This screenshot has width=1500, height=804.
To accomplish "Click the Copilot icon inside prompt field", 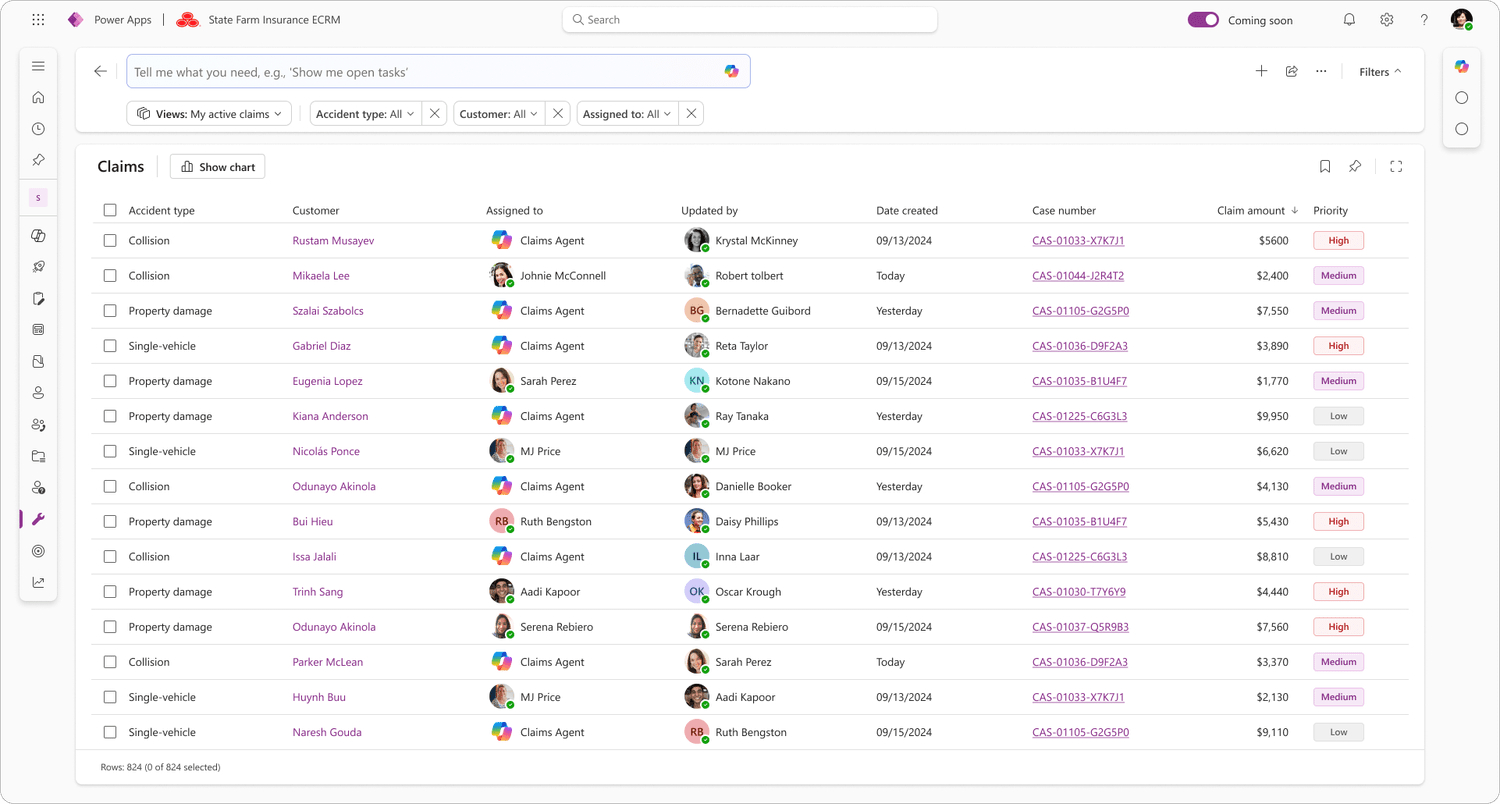I will 732,71.
